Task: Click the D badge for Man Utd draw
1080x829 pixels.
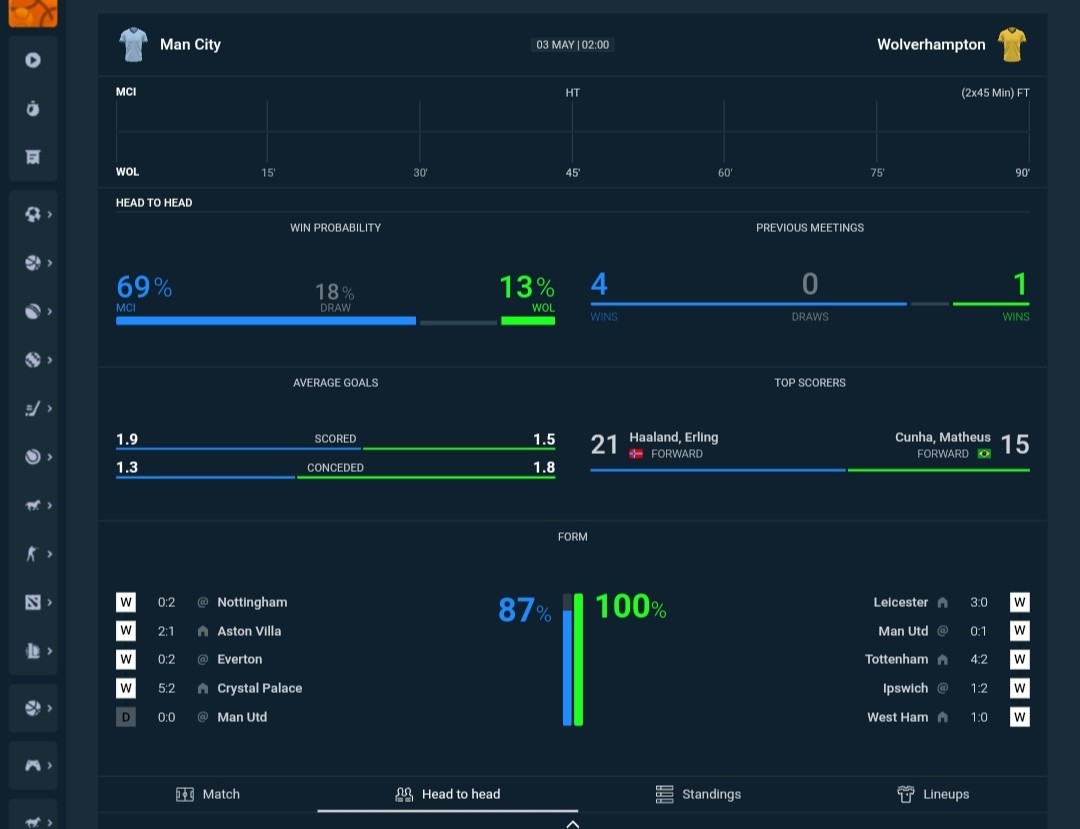Action: [125, 717]
